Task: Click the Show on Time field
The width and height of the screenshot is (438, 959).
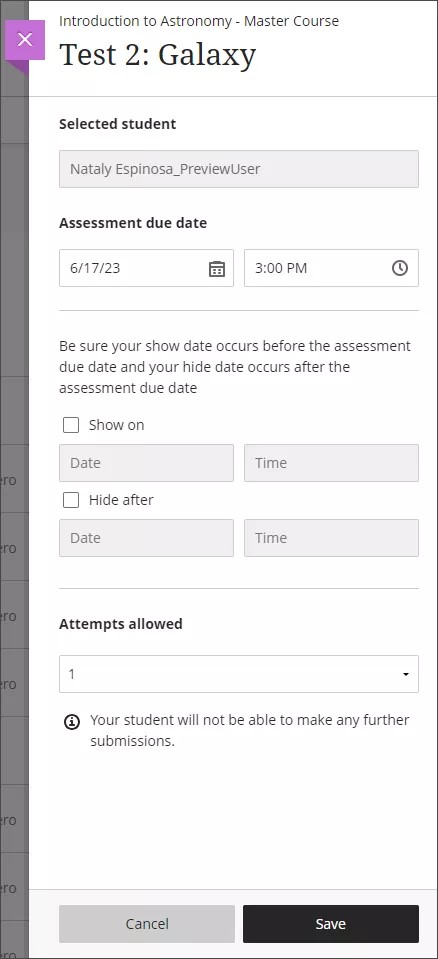Action: (331, 463)
